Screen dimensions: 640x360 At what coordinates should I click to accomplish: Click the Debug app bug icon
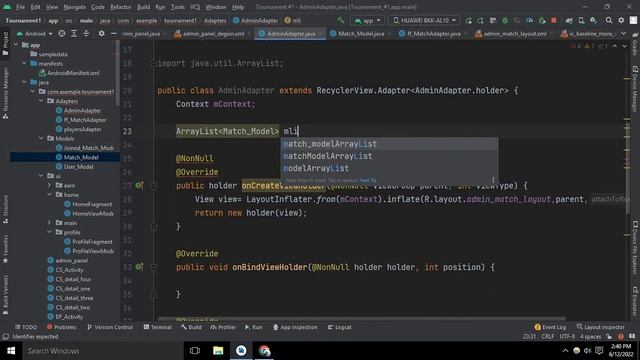pos(505,20)
